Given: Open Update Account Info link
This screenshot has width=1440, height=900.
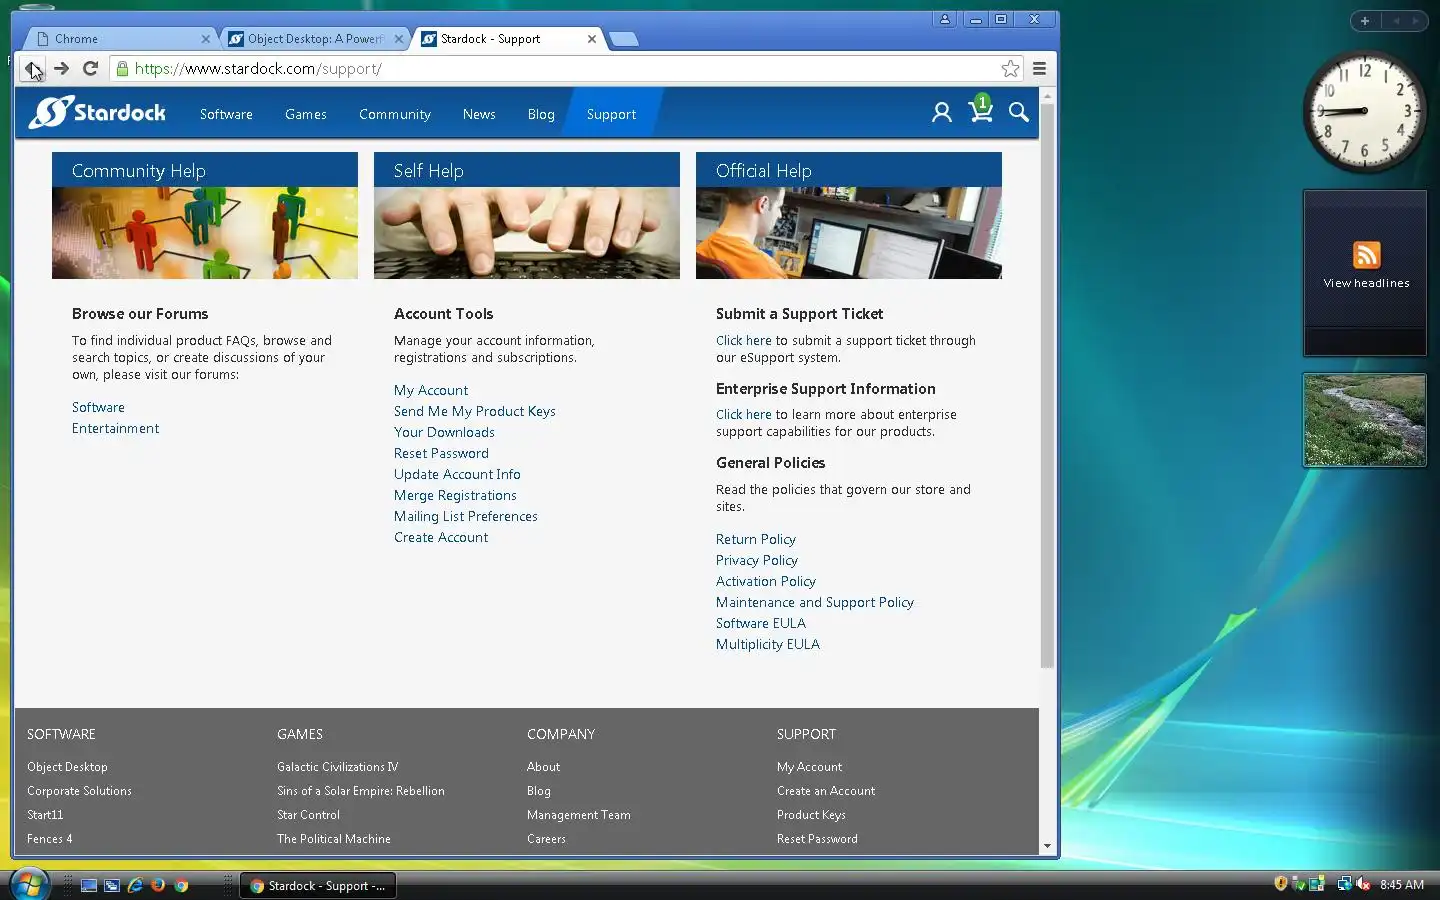Looking at the screenshot, I should [457, 474].
